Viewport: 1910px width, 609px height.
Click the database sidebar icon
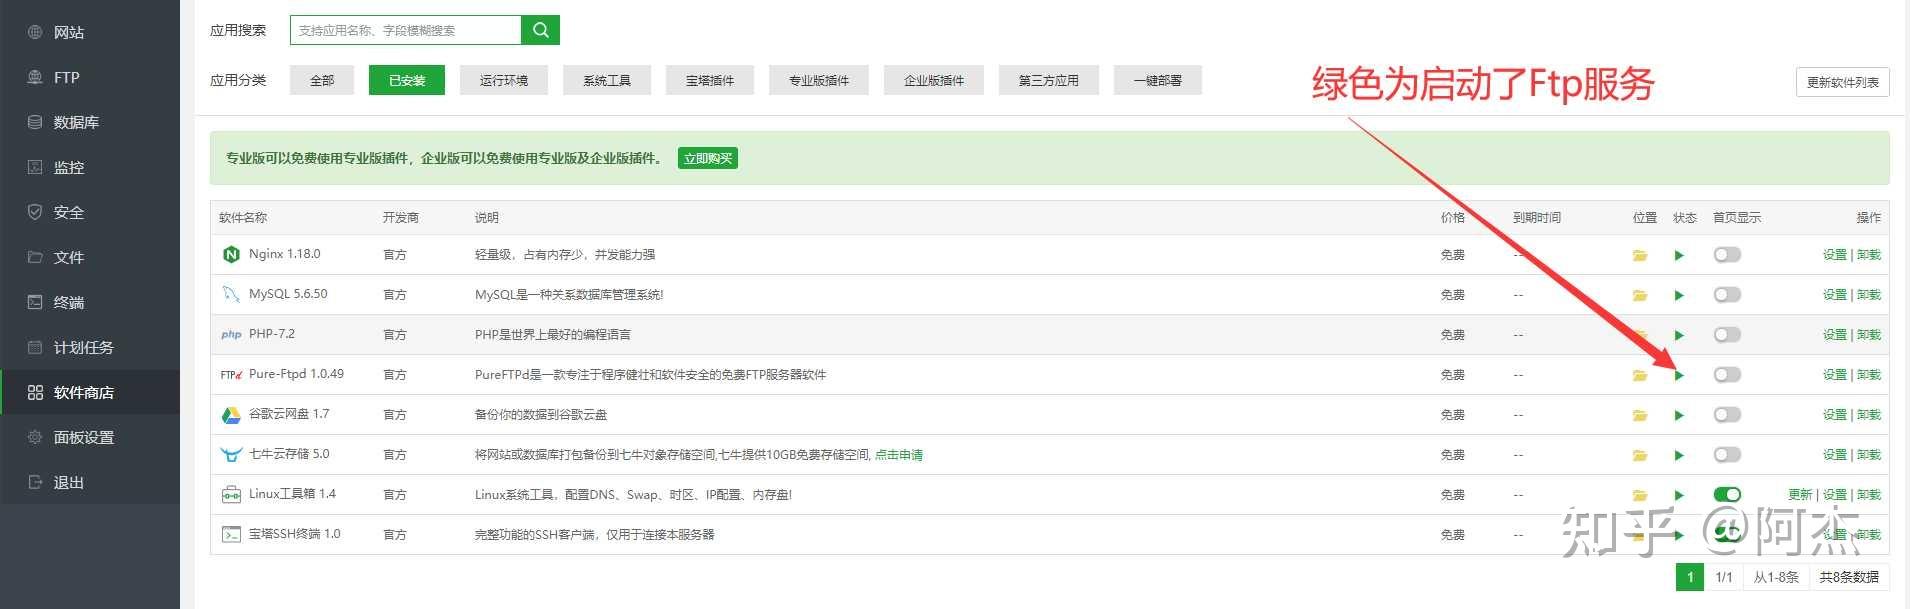35,122
